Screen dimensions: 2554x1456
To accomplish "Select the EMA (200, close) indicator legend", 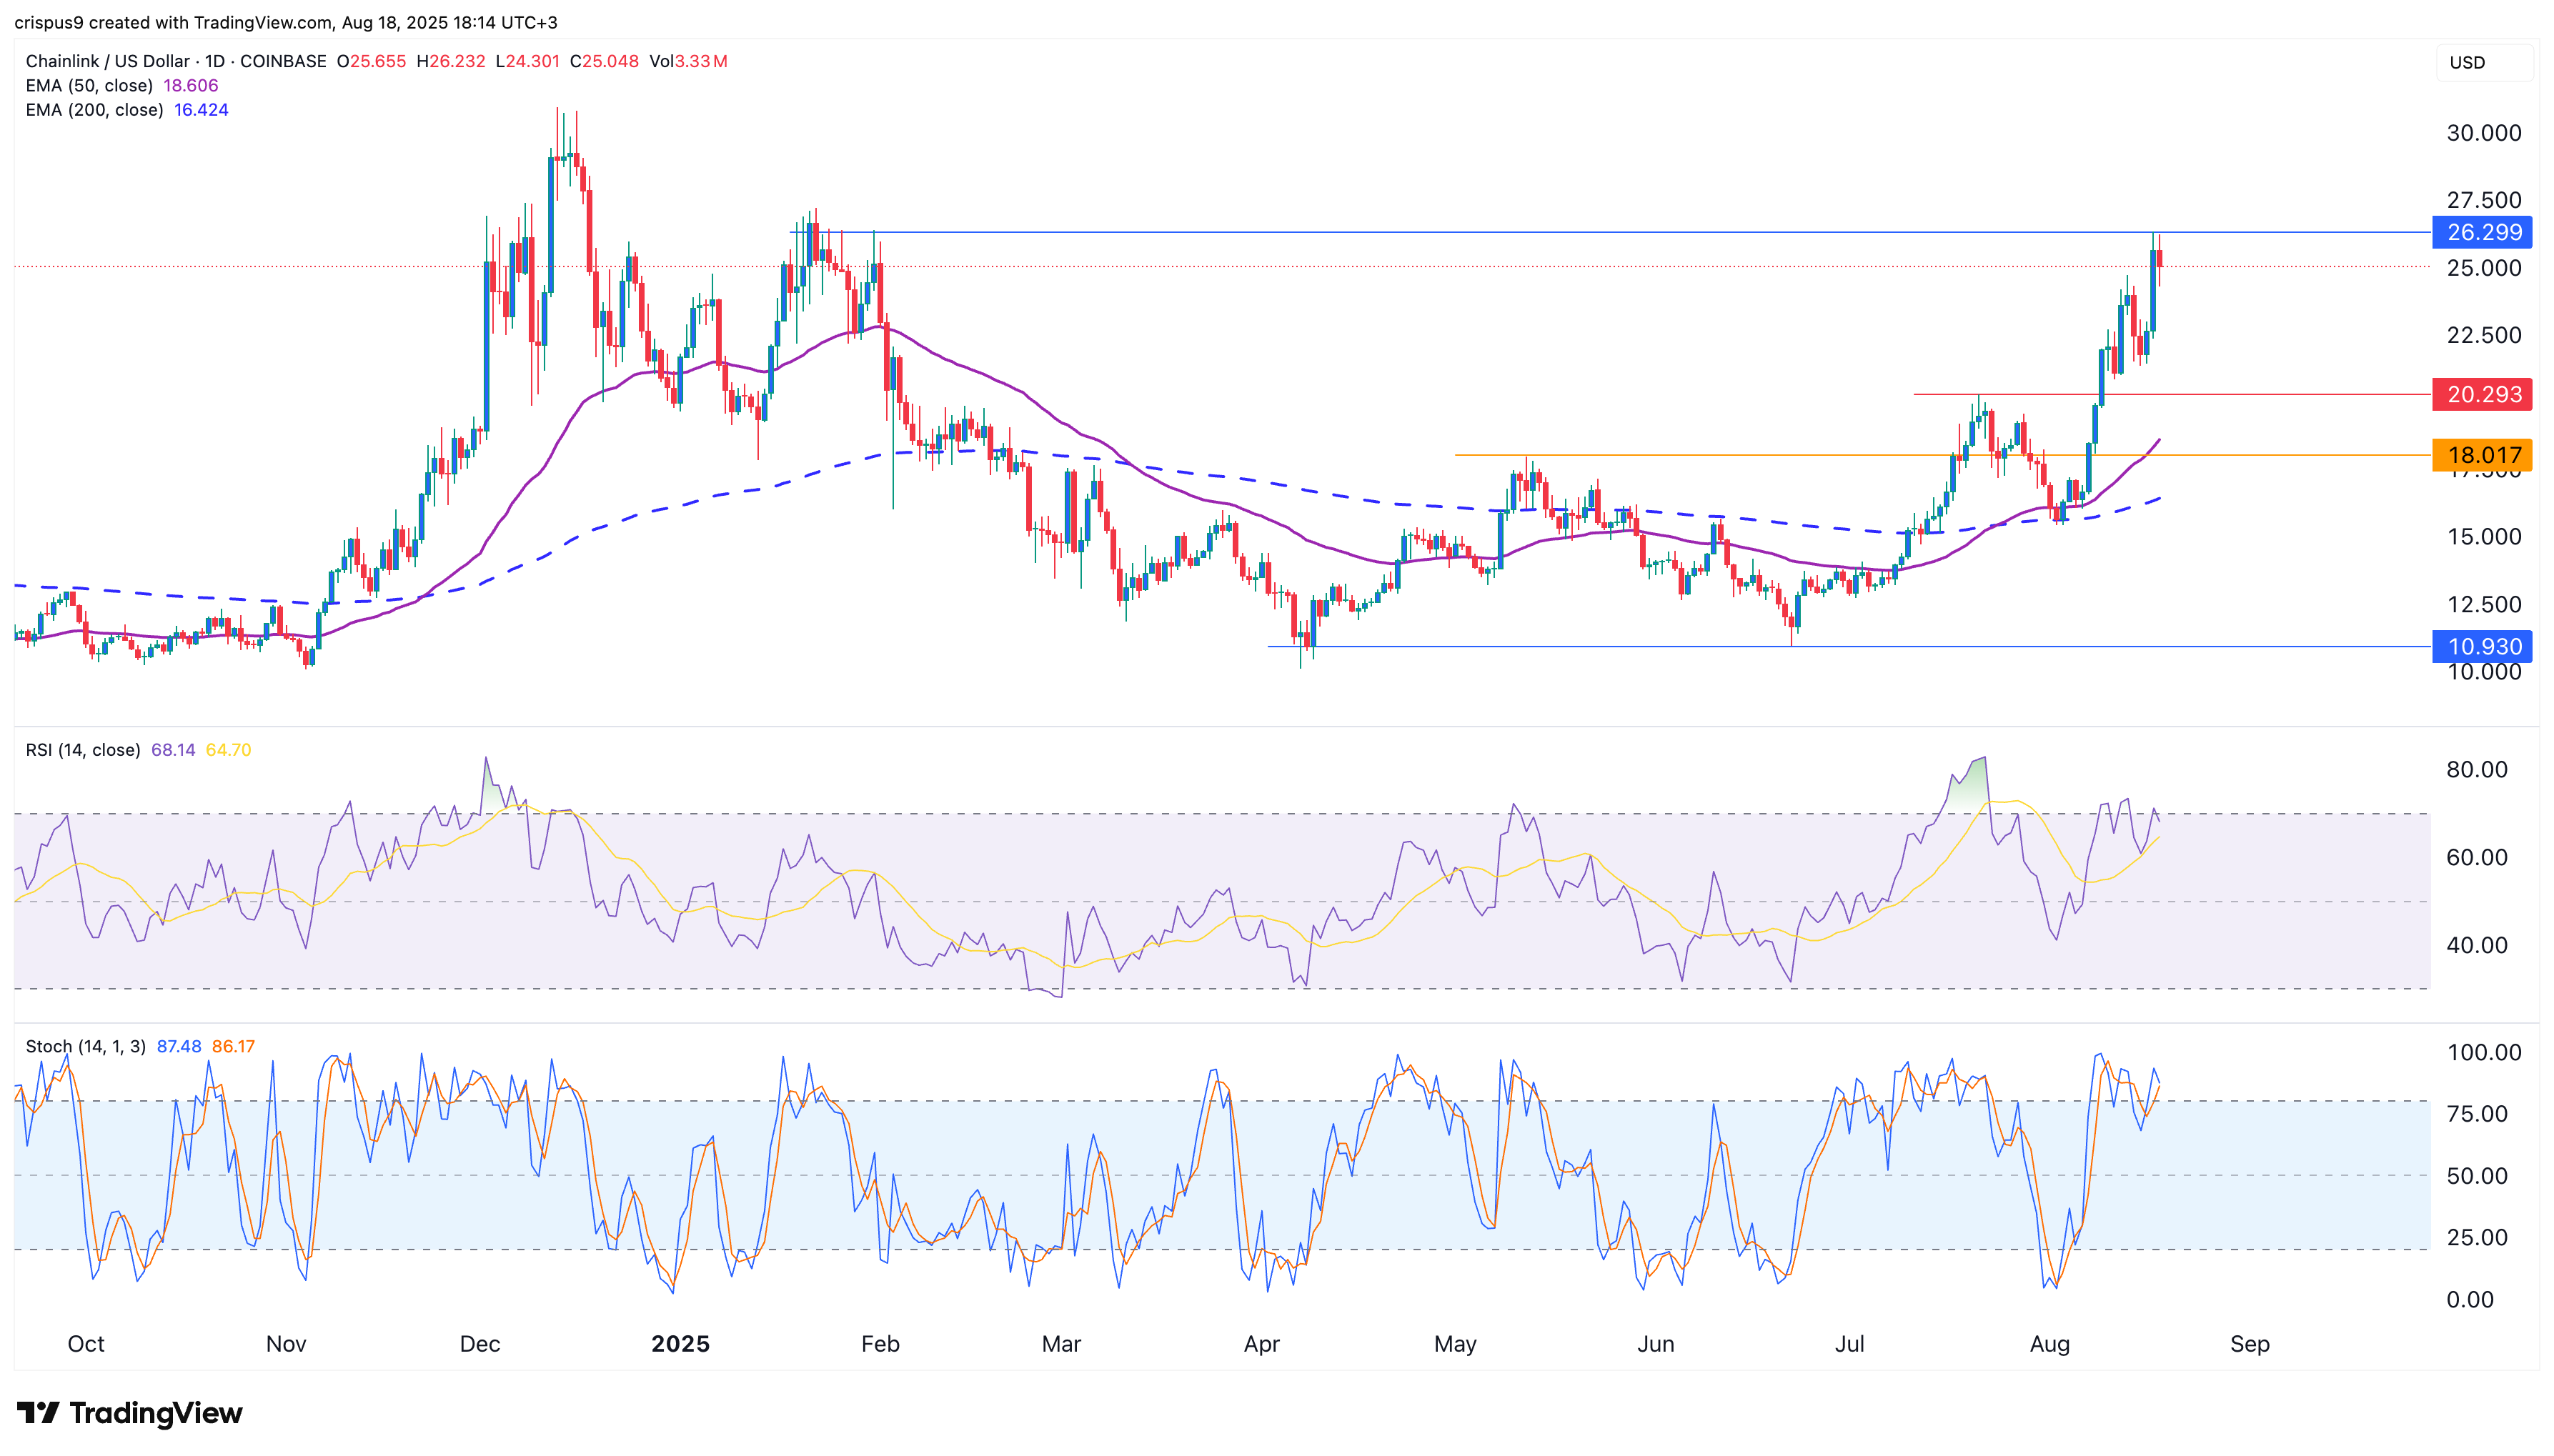I will coord(95,110).
